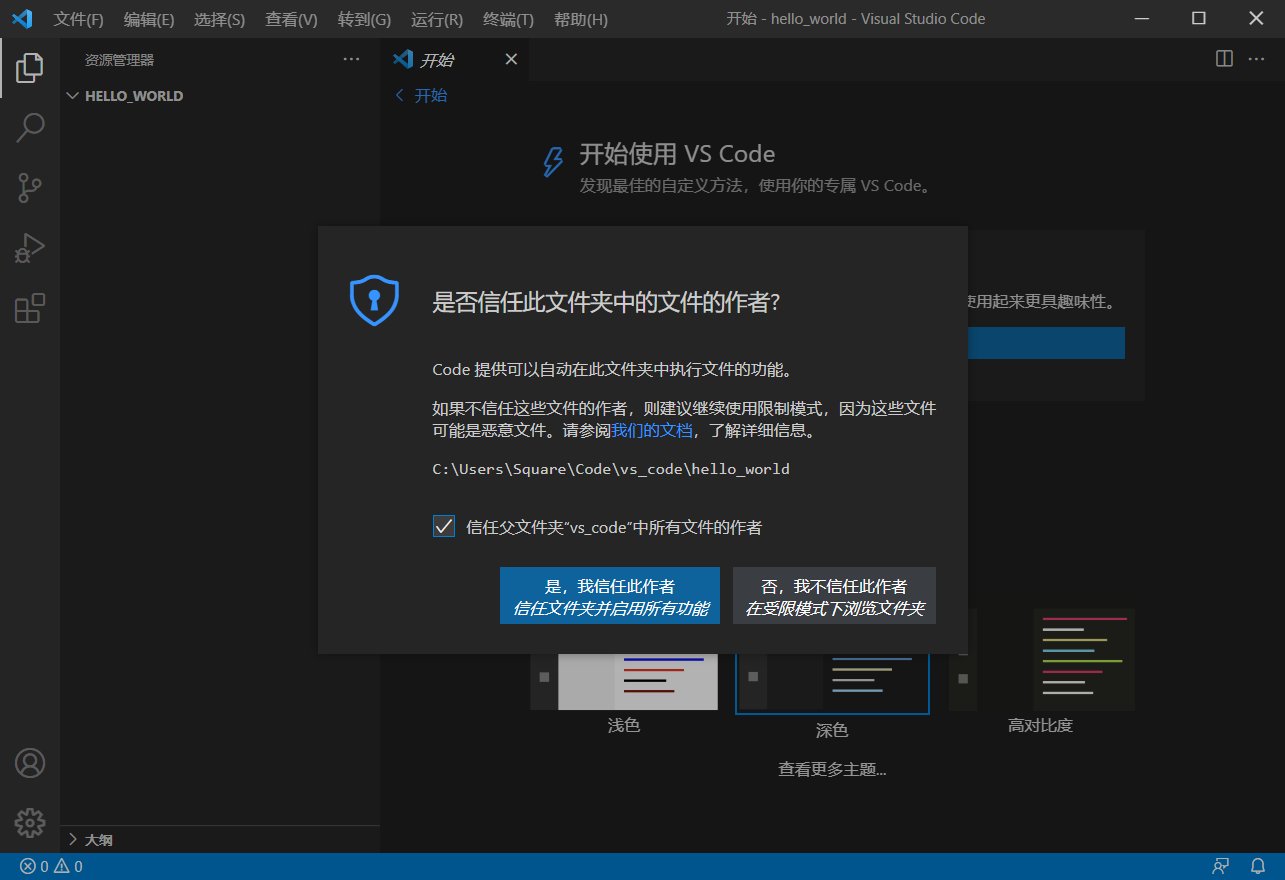Click the 开始使用 VS Code heading

pos(677,154)
